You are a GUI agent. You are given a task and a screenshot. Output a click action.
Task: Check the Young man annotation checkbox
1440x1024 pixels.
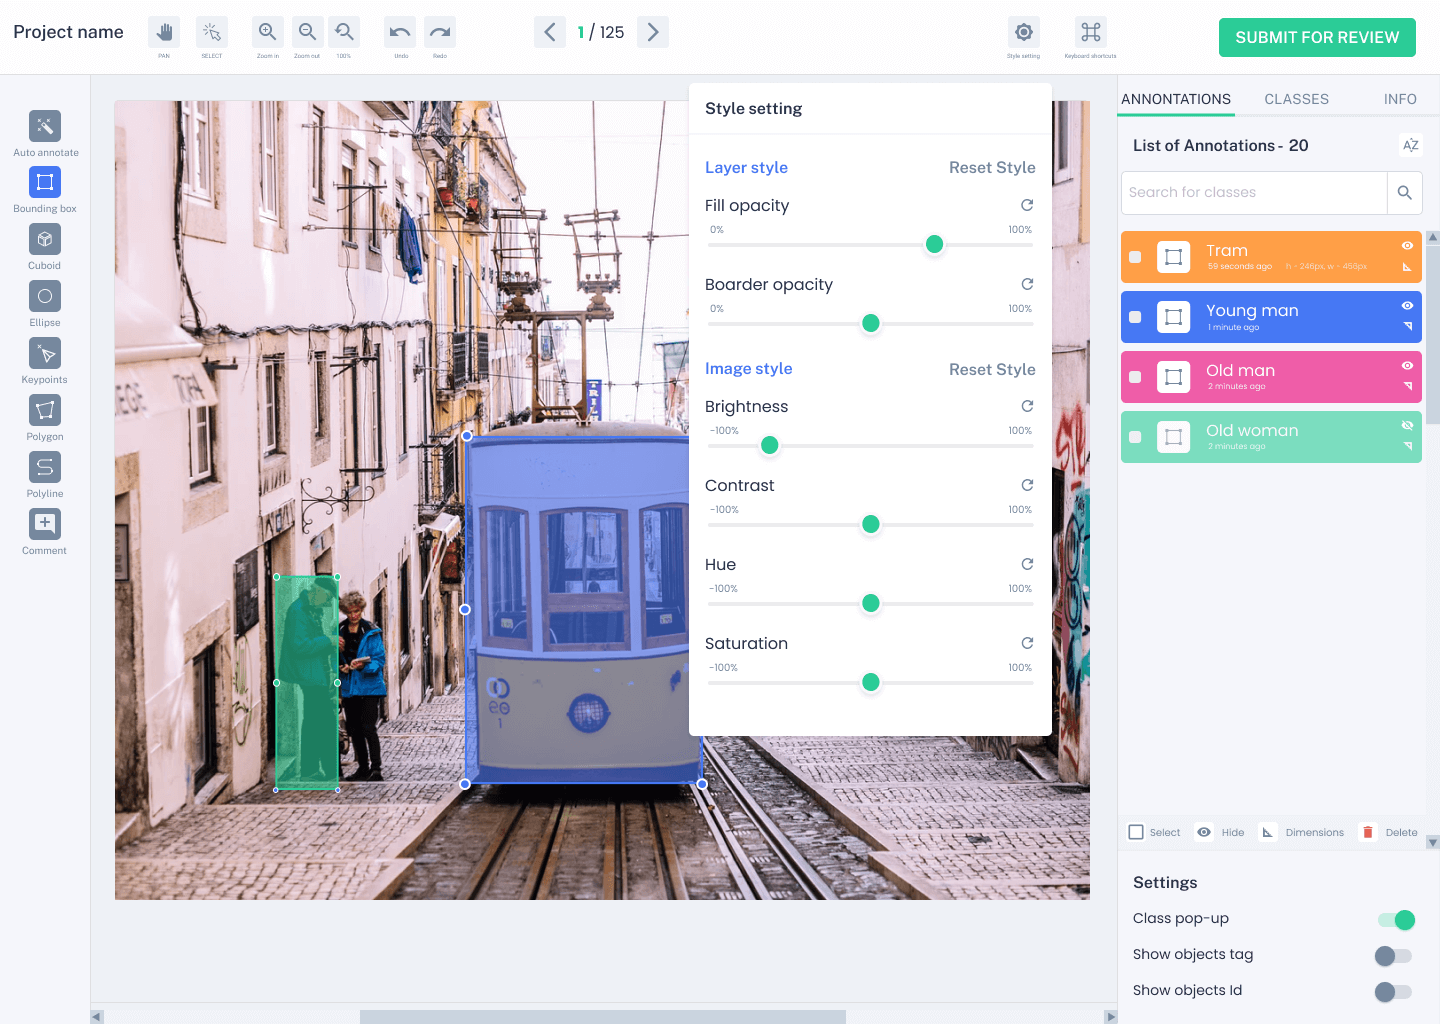[x=1135, y=317]
